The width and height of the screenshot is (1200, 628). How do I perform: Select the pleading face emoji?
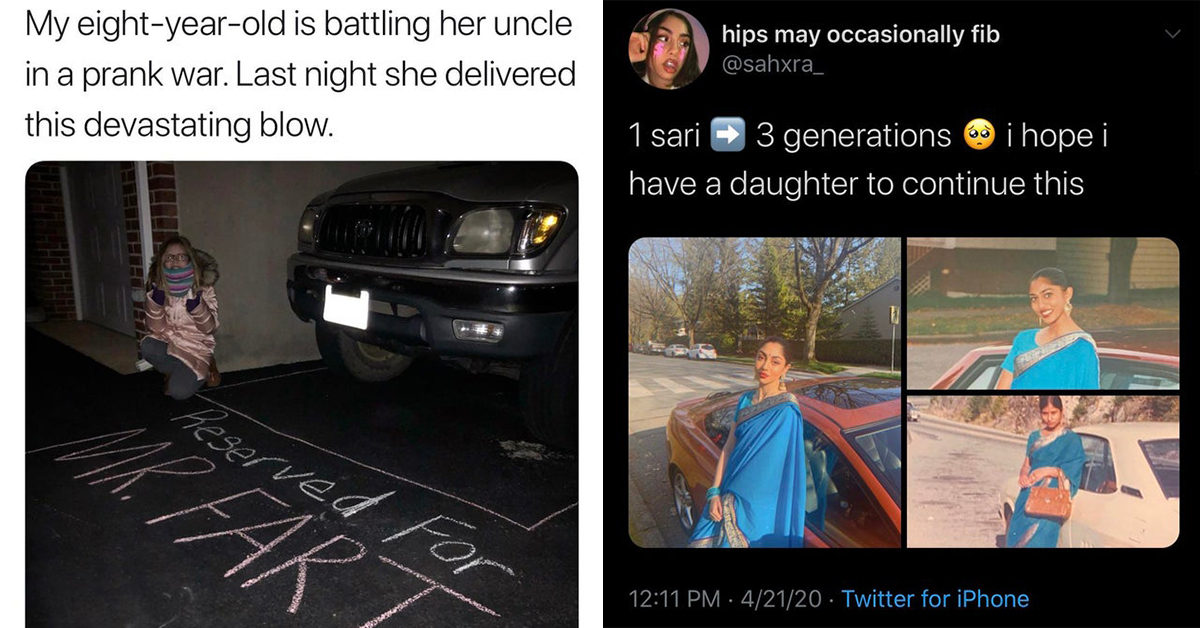click(x=977, y=135)
